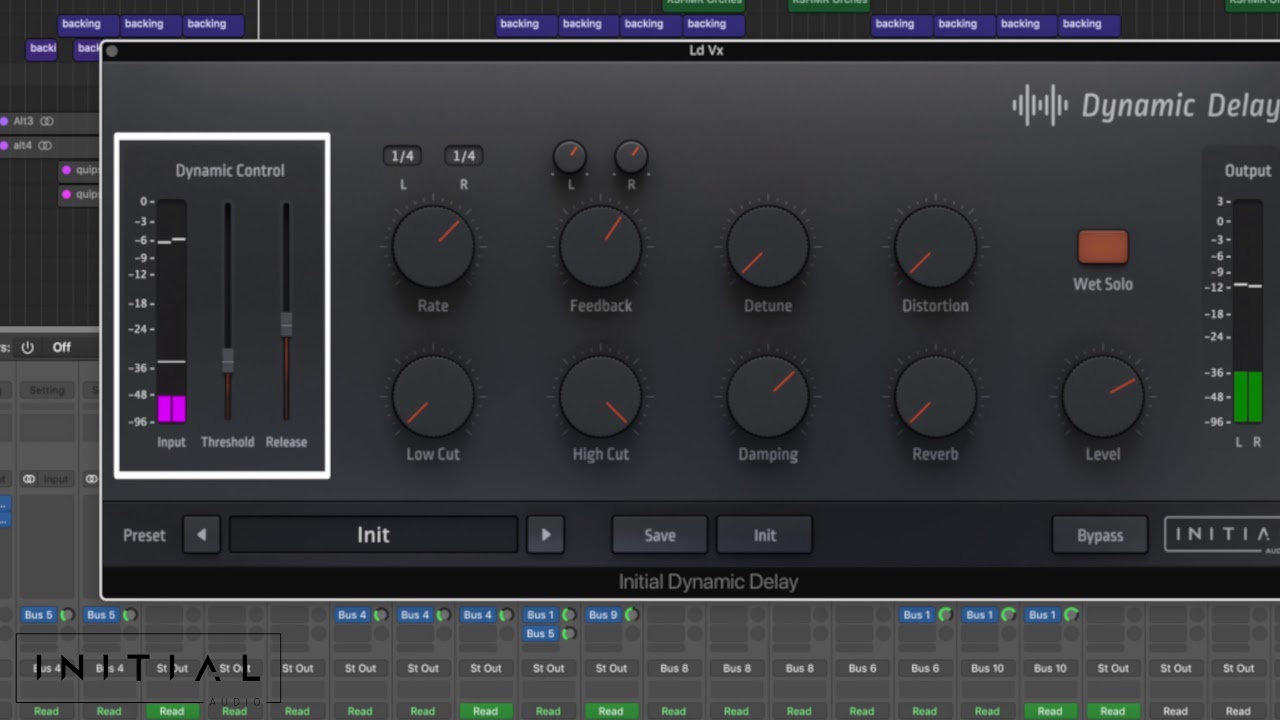This screenshot has width=1280, height=720.
Task: Click the Damping knob
Action: coord(768,396)
